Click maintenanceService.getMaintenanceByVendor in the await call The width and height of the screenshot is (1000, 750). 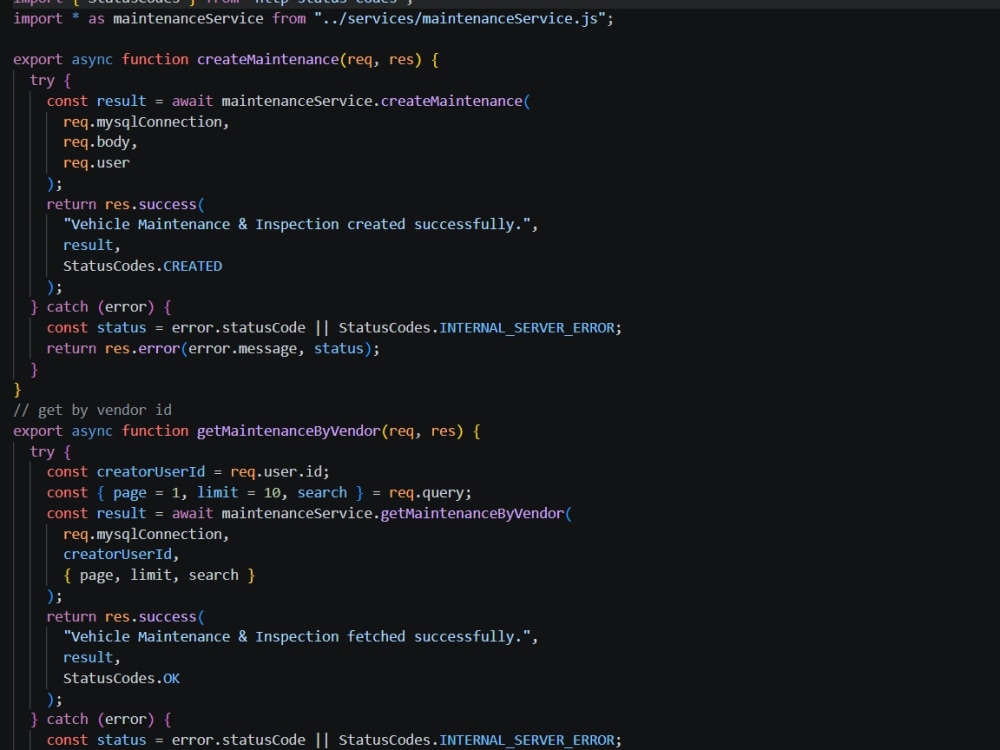pyautogui.click(x=393, y=513)
